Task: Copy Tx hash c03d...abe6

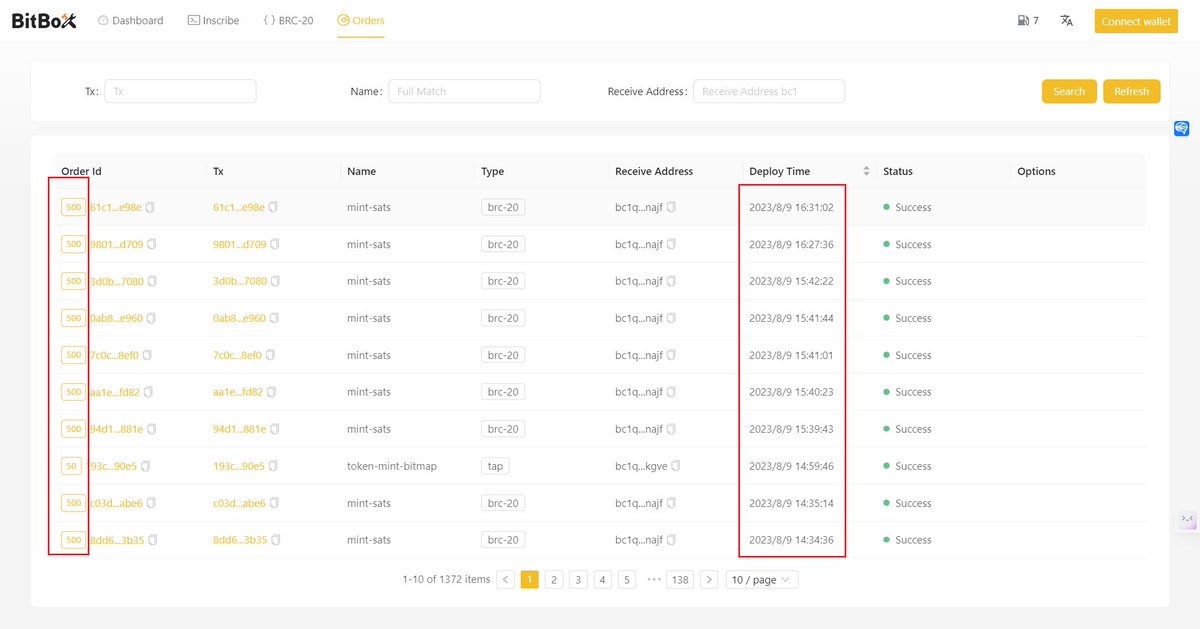Action: coord(275,504)
